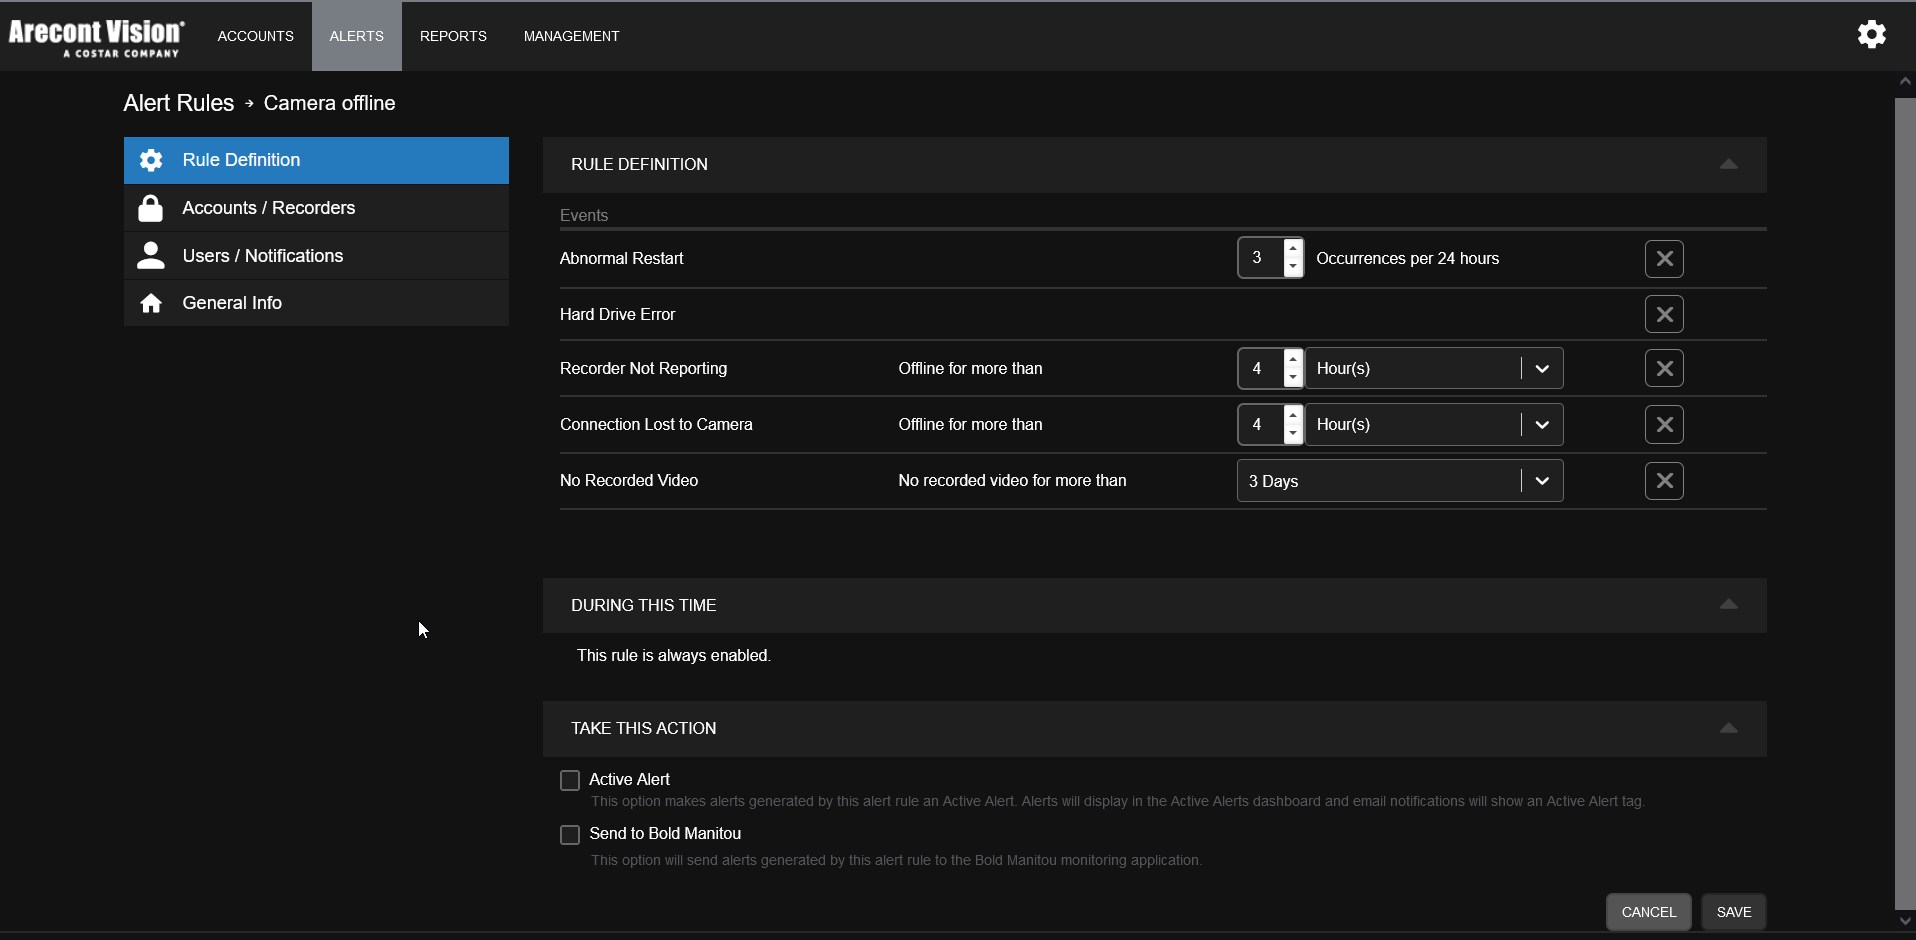
Task: Click 'No recorded video for more than' text
Action: (1012, 481)
